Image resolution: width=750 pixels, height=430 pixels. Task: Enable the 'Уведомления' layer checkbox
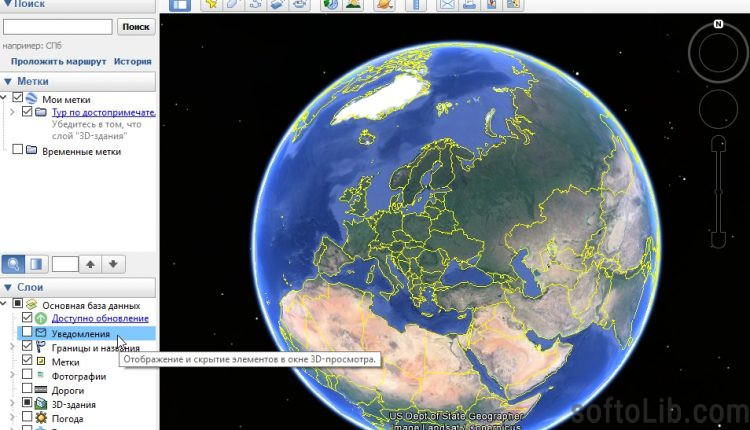[27, 331]
